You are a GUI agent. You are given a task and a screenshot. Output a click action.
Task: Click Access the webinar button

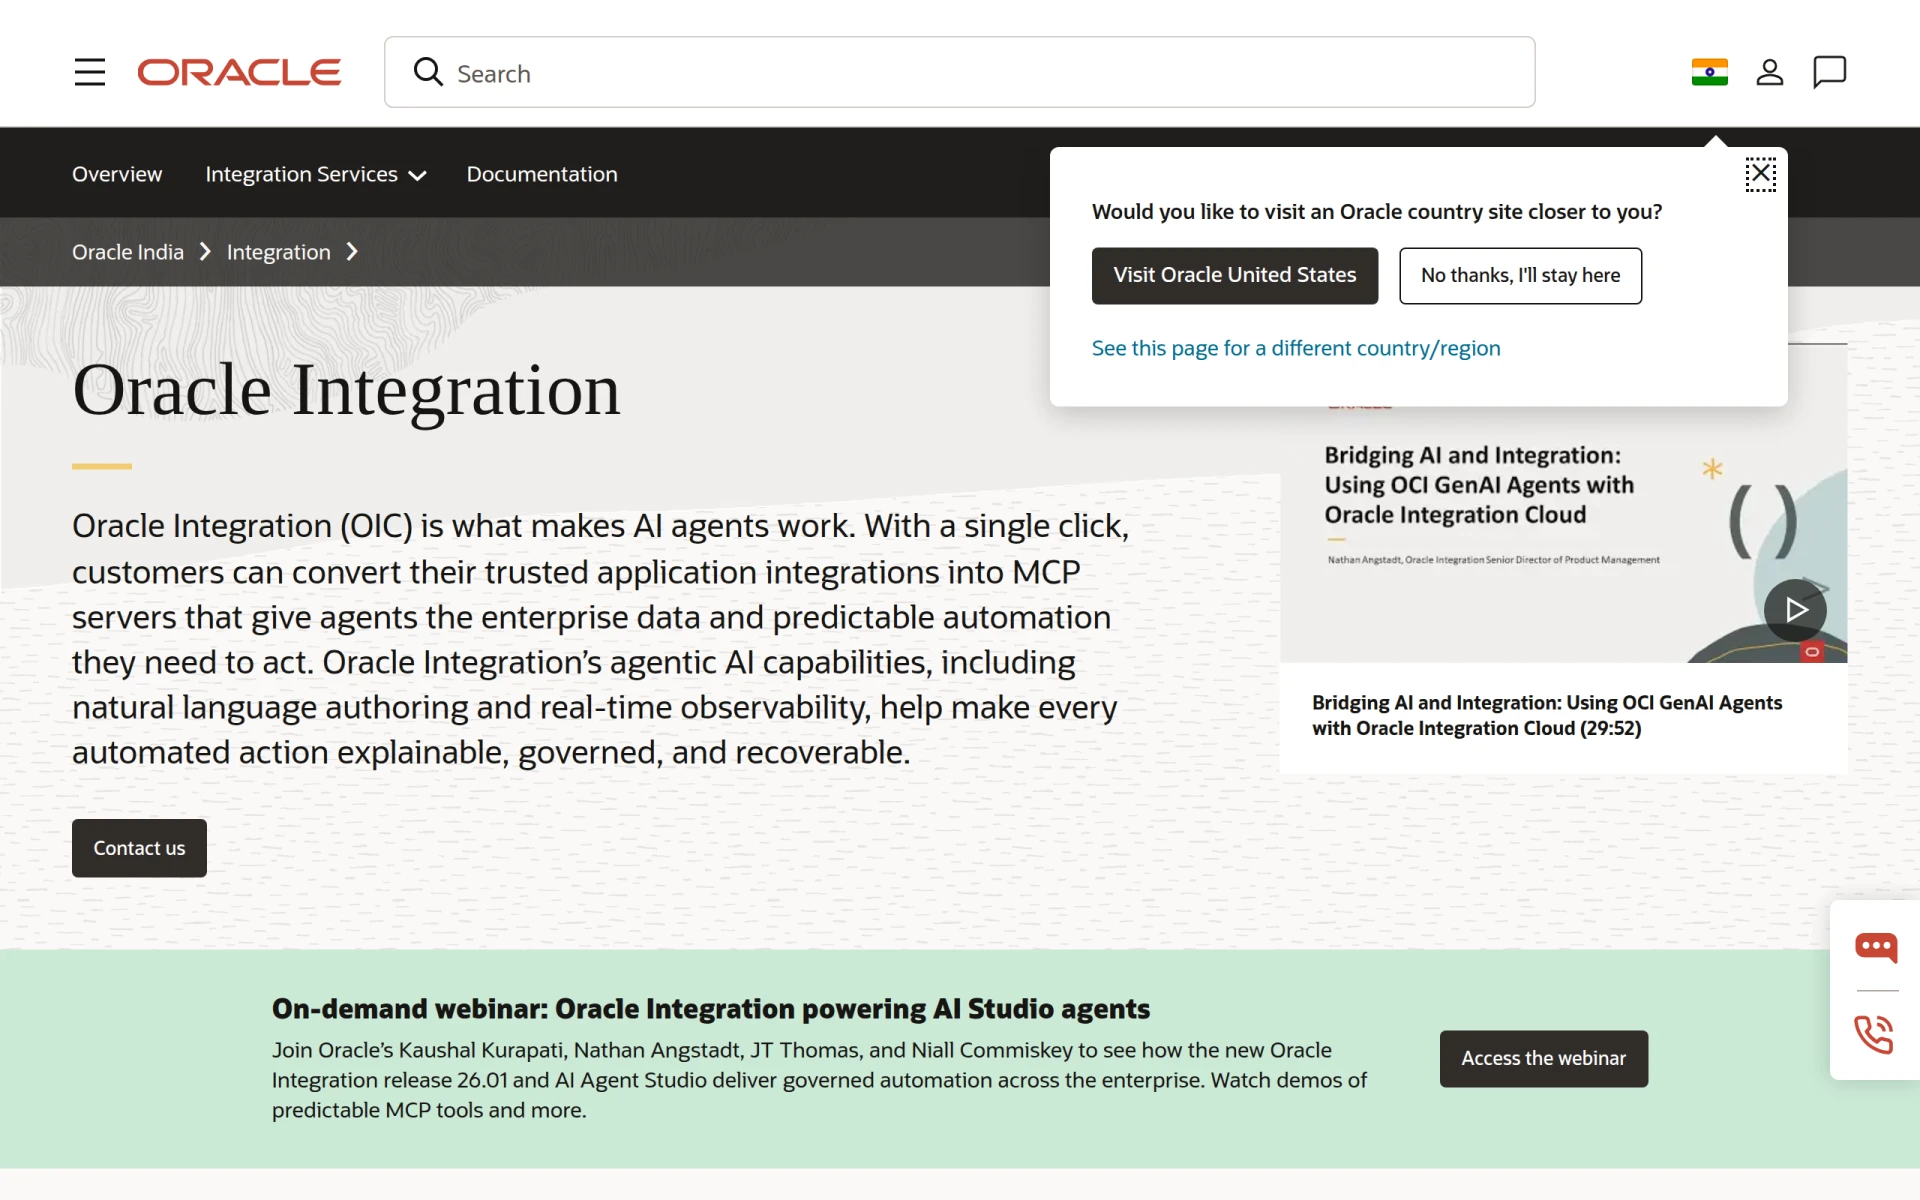tap(1543, 1058)
